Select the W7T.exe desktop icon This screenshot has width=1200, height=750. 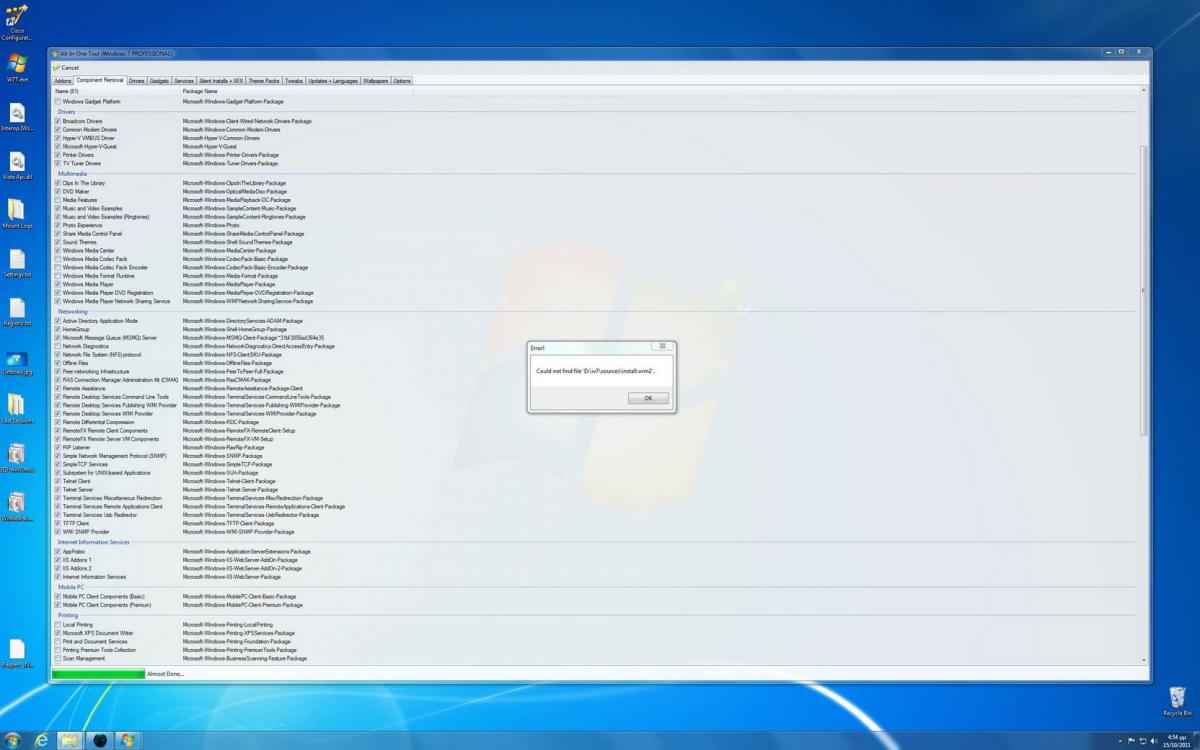[17, 67]
